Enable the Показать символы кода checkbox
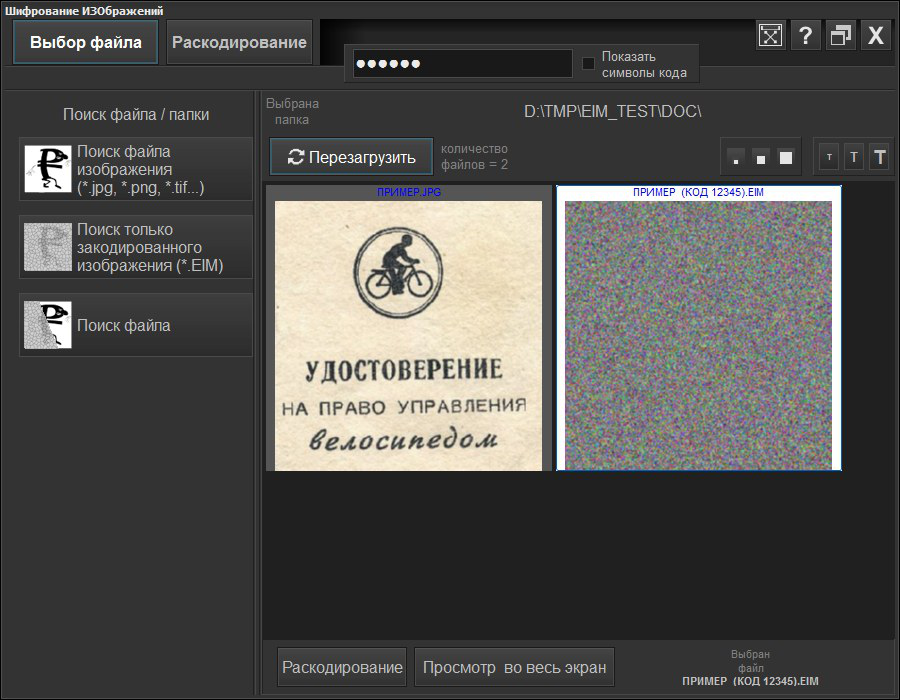Viewport: 900px width, 700px height. pos(589,64)
